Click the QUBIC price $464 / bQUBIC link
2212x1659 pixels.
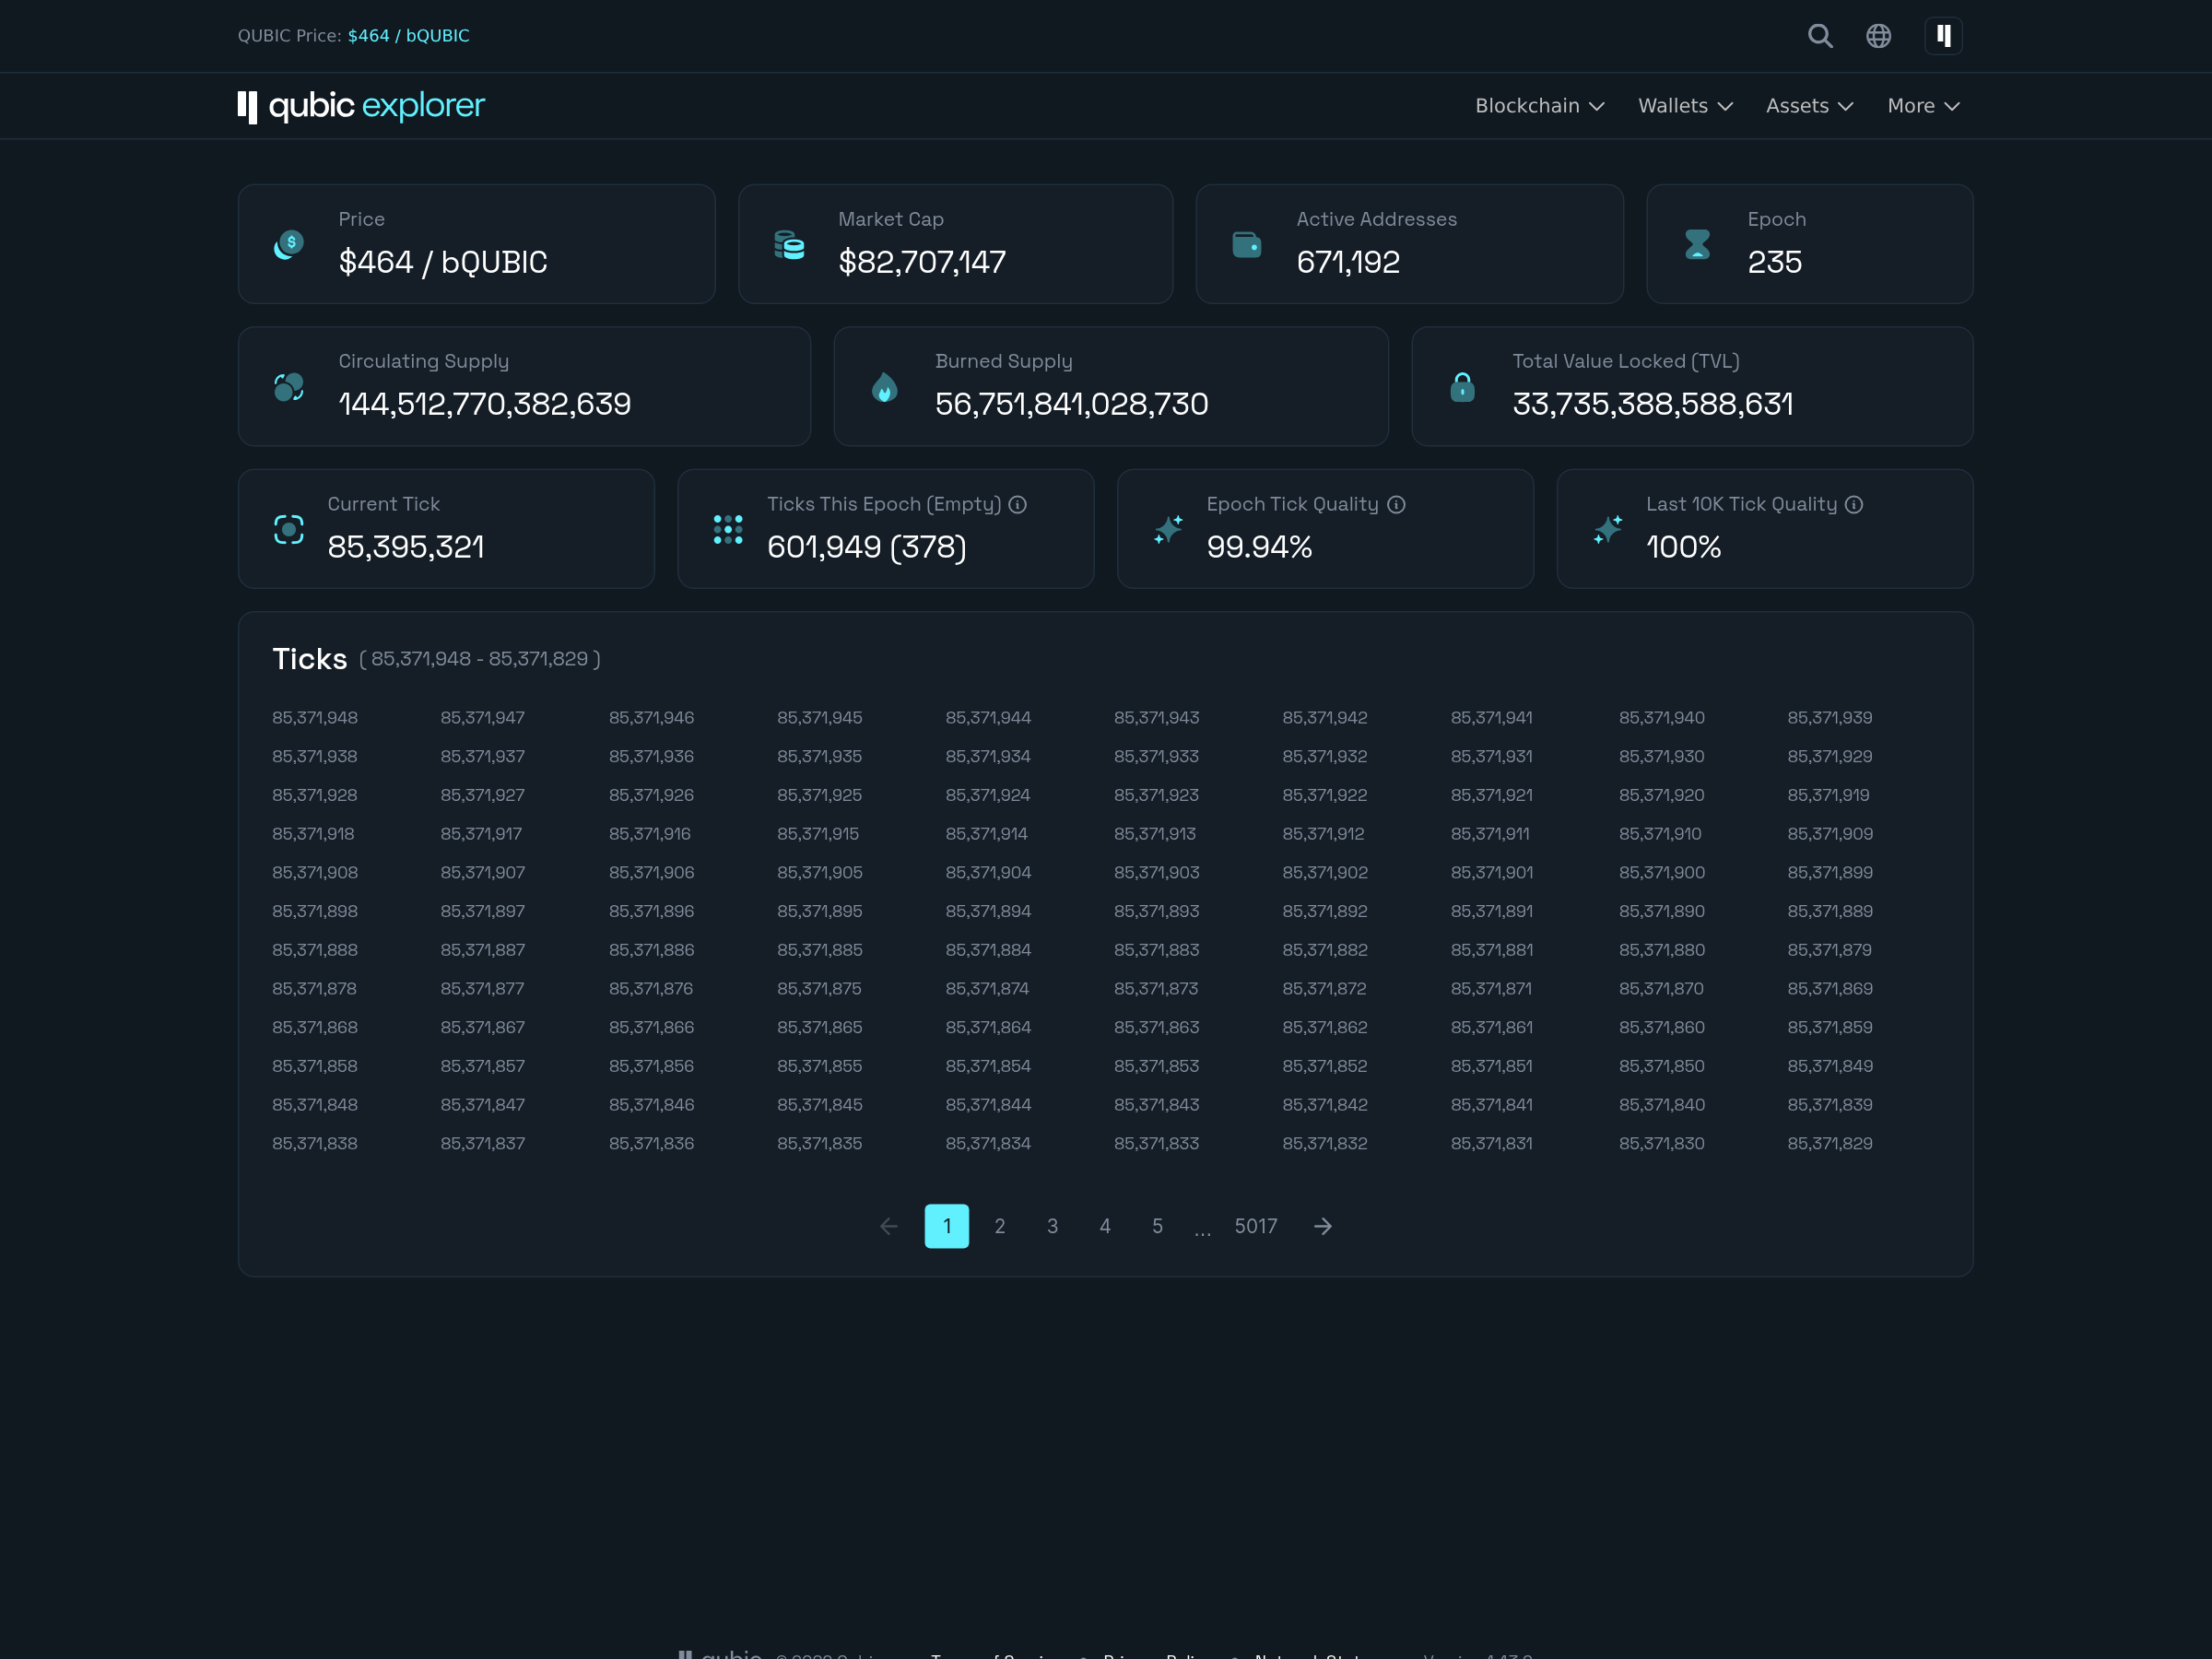coord(408,36)
